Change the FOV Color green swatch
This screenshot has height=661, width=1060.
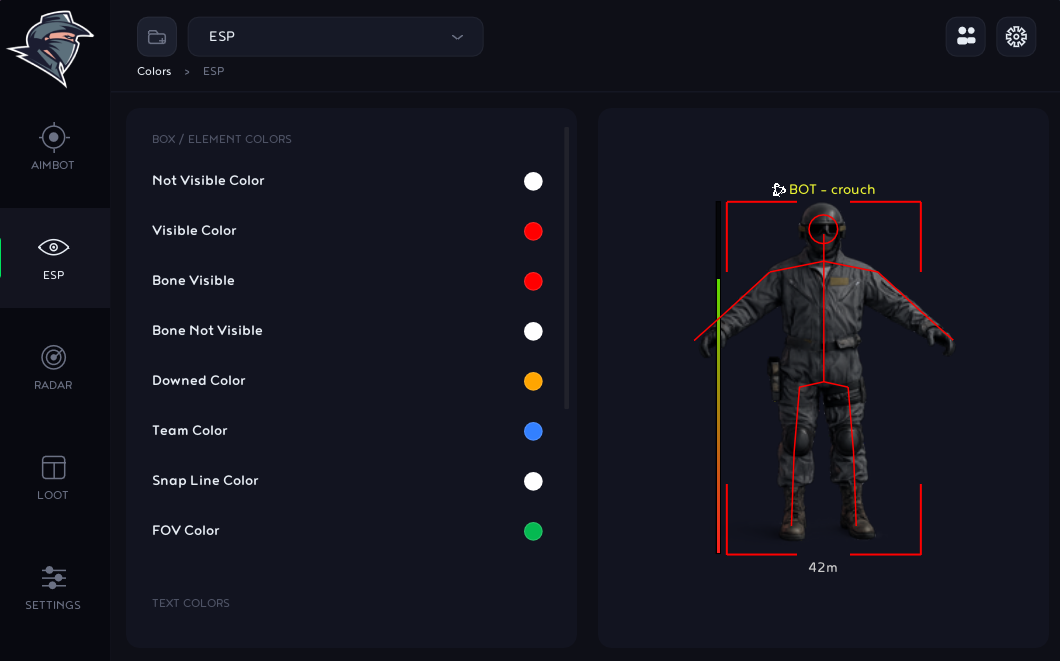coord(533,531)
